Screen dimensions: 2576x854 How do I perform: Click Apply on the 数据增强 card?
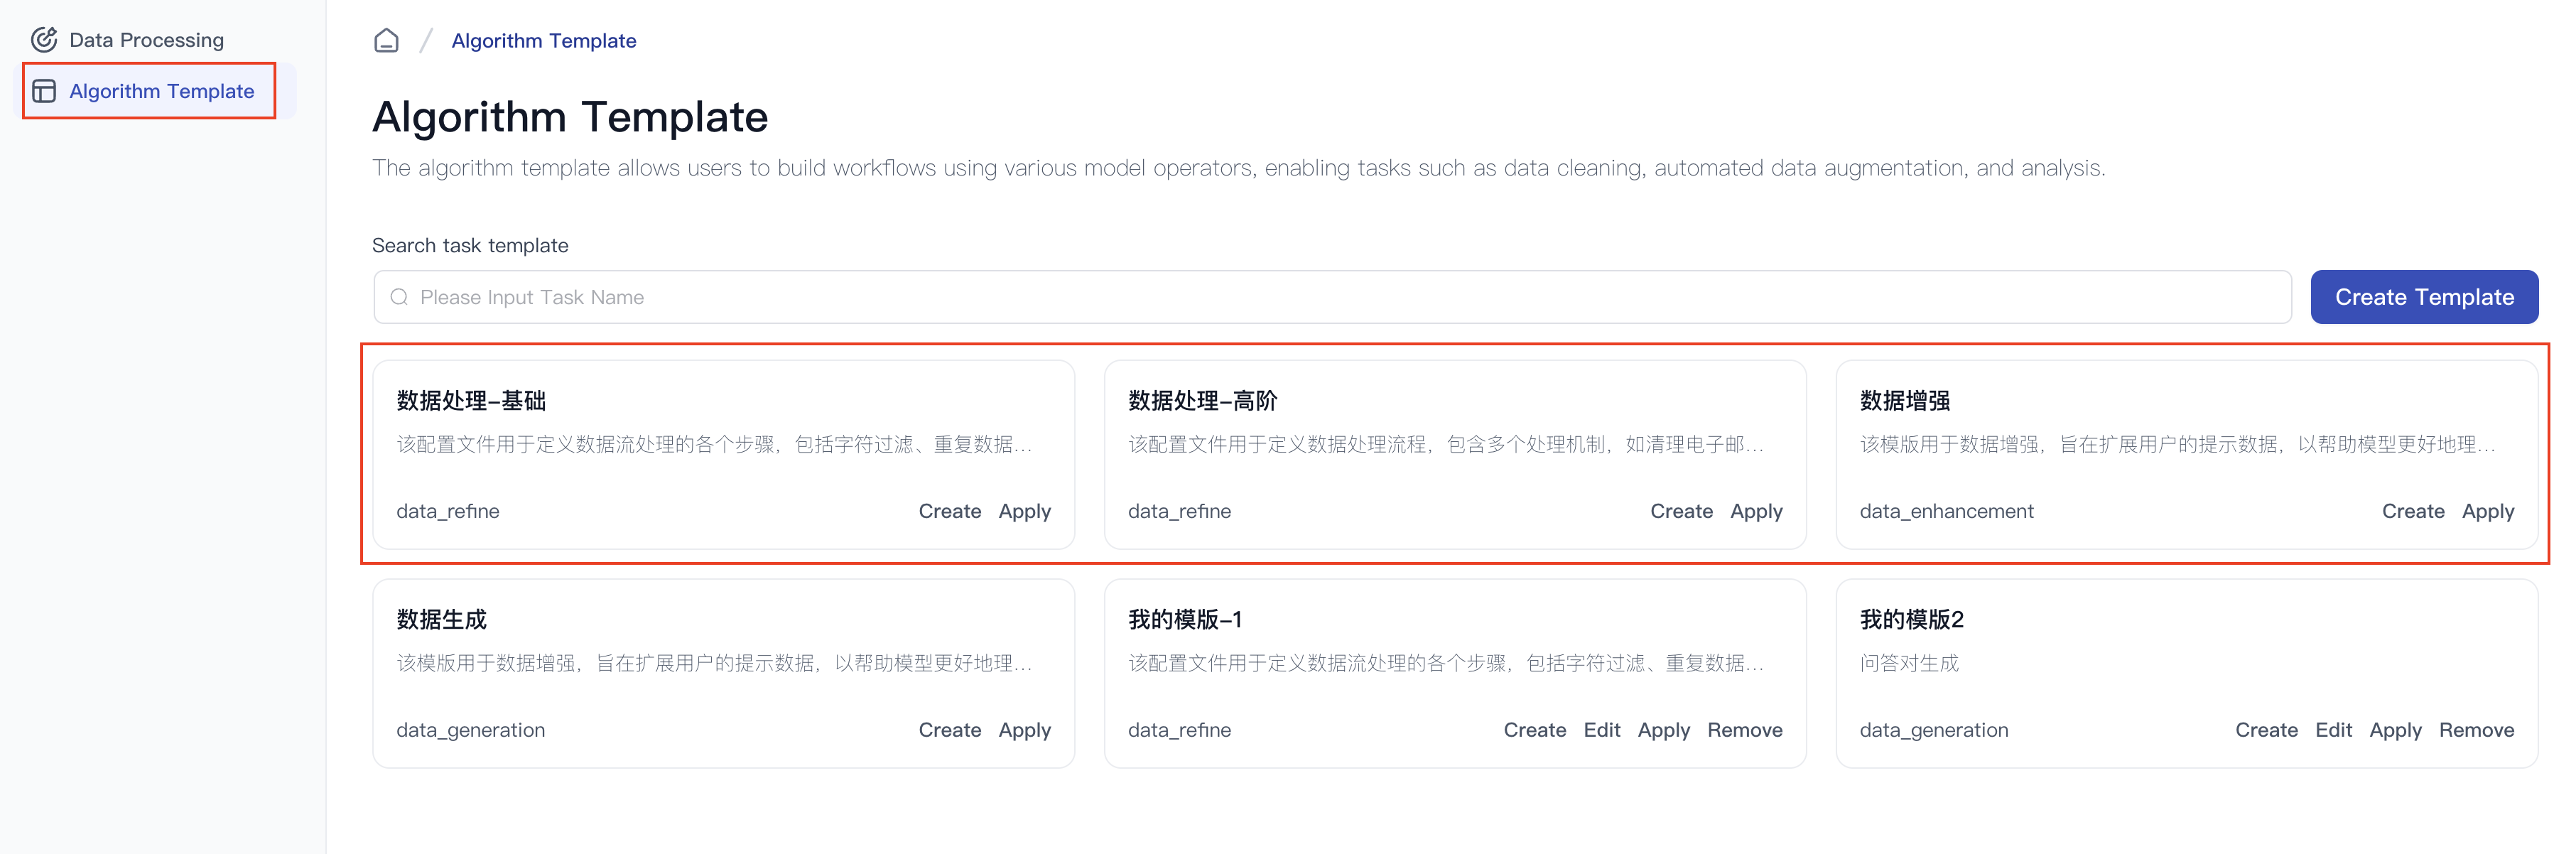[2488, 511]
